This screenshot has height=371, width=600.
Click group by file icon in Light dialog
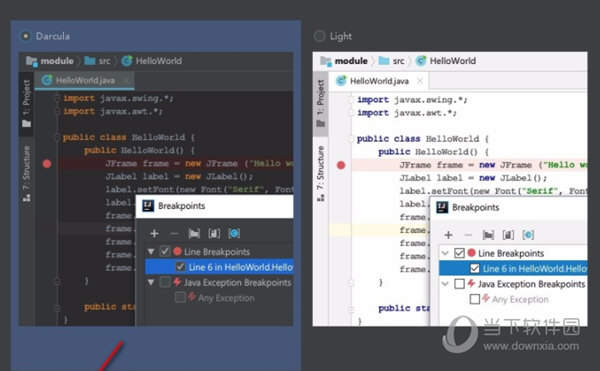[508, 235]
